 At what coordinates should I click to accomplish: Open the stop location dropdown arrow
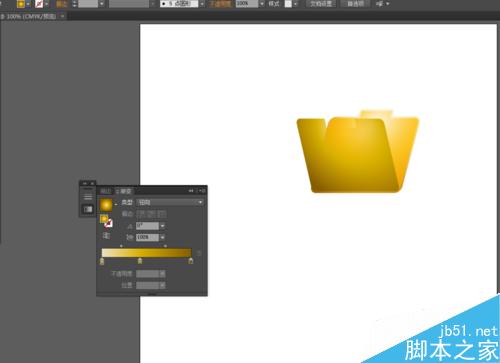[x=162, y=285]
